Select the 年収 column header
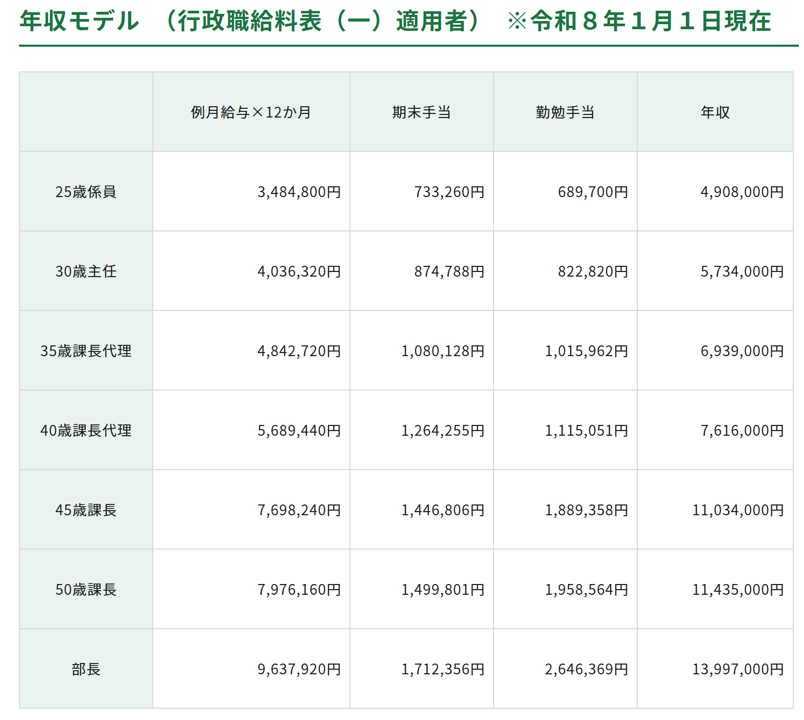This screenshot has width=804, height=720. click(x=712, y=111)
